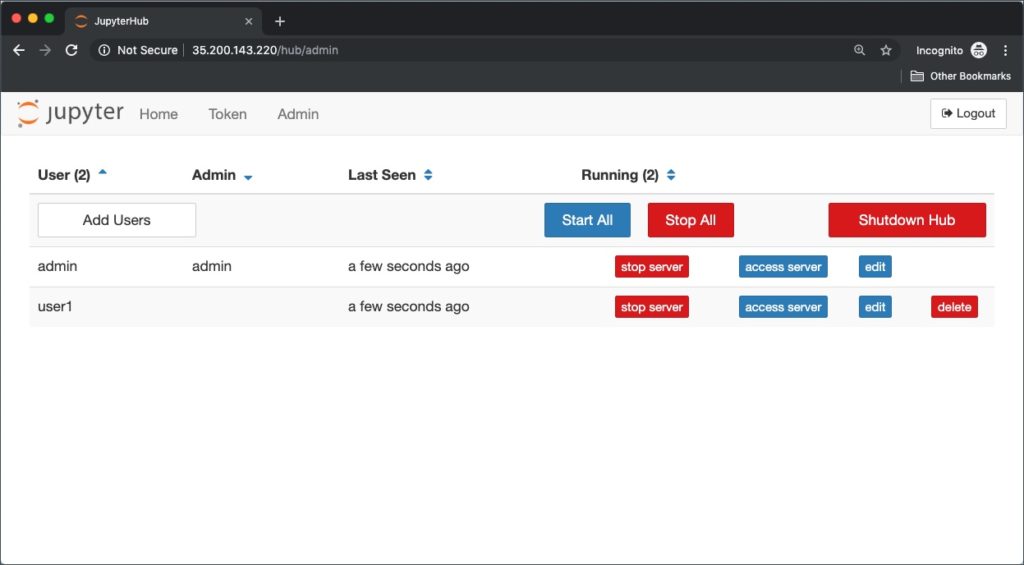1024x565 pixels.
Task: Reload the page with refresh icon
Action: click(71, 50)
